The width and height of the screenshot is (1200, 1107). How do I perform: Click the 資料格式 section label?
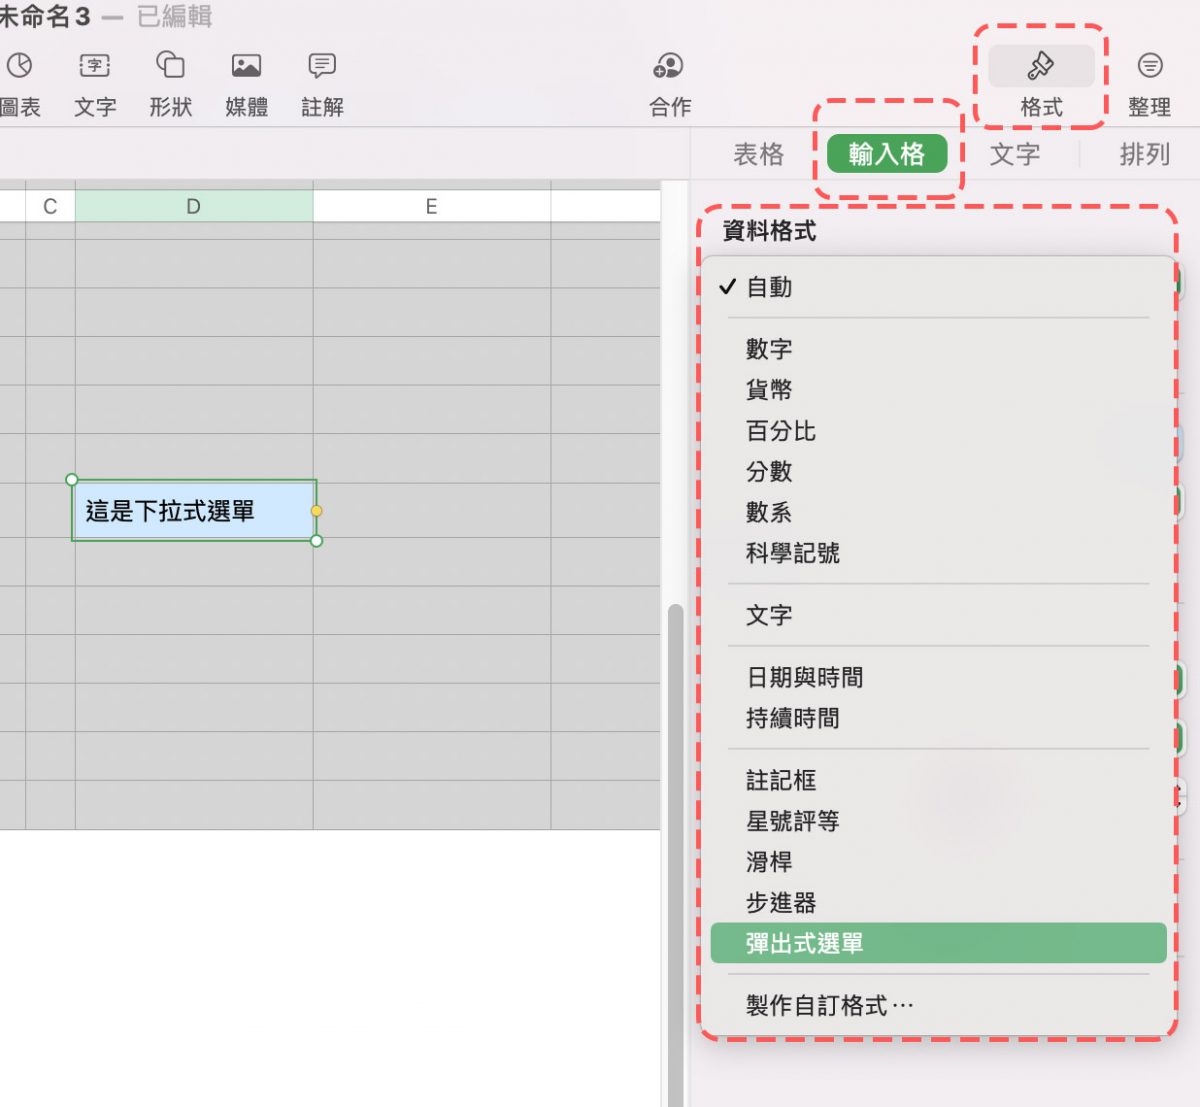pos(769,231)
